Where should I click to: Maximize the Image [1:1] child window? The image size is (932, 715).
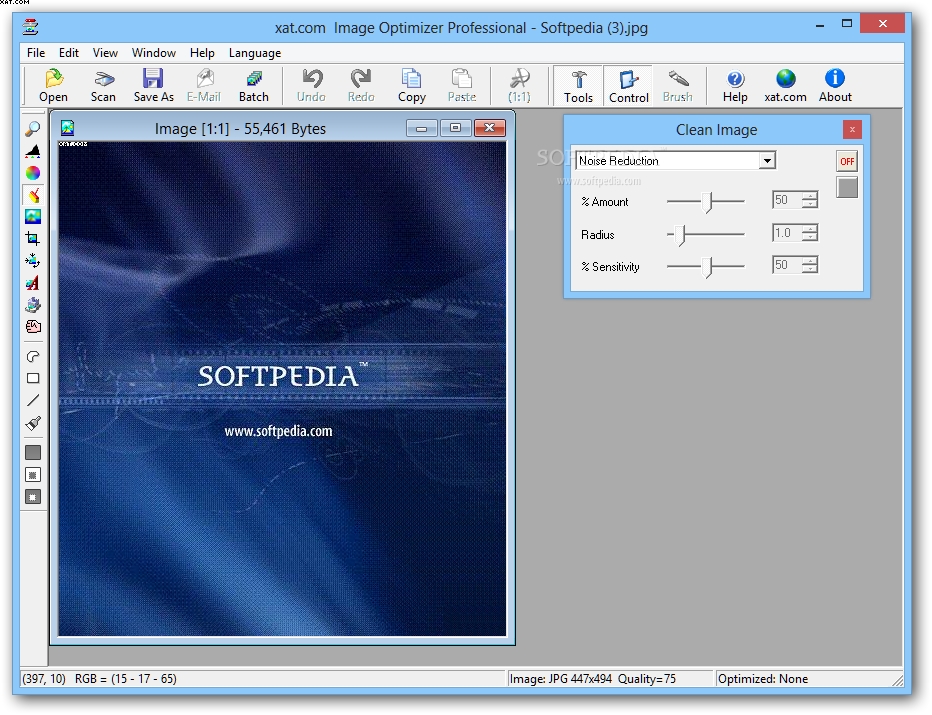pyautogui.click(x=455, y=128)
